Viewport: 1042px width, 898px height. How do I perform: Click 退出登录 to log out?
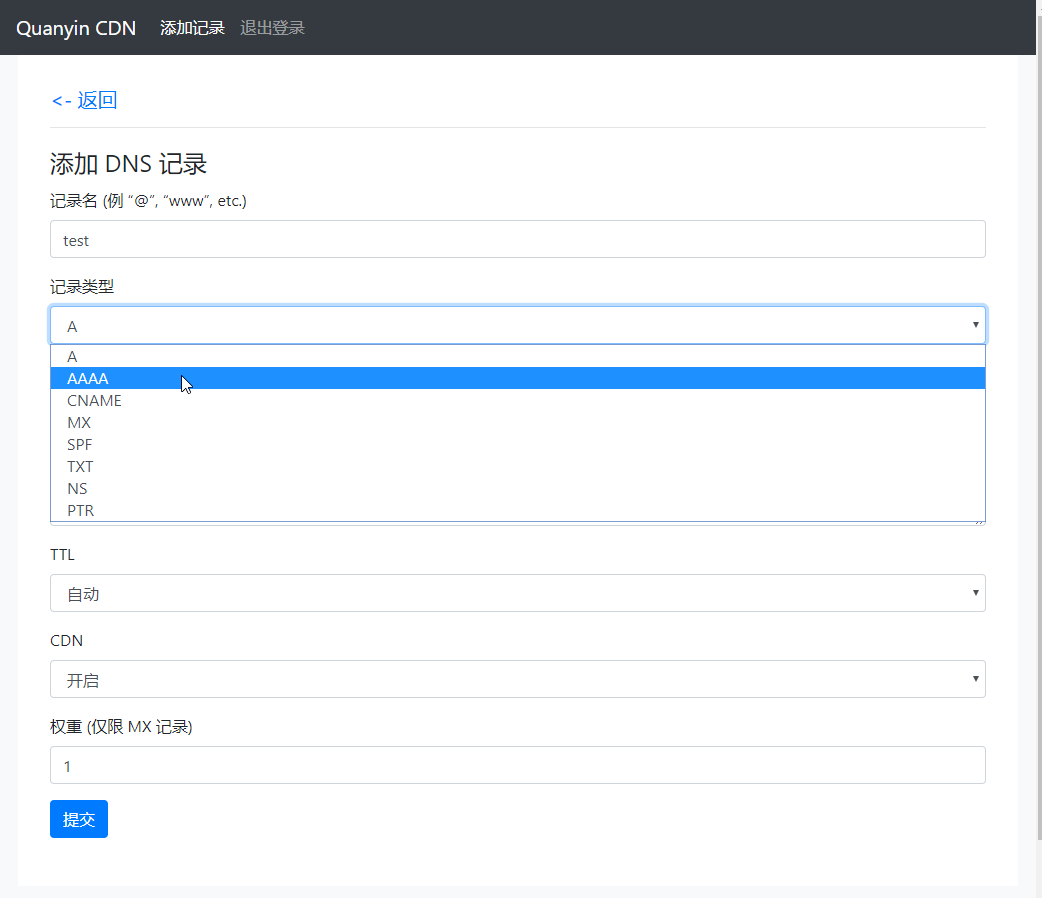pyautogui.click(x=272, y=28)
